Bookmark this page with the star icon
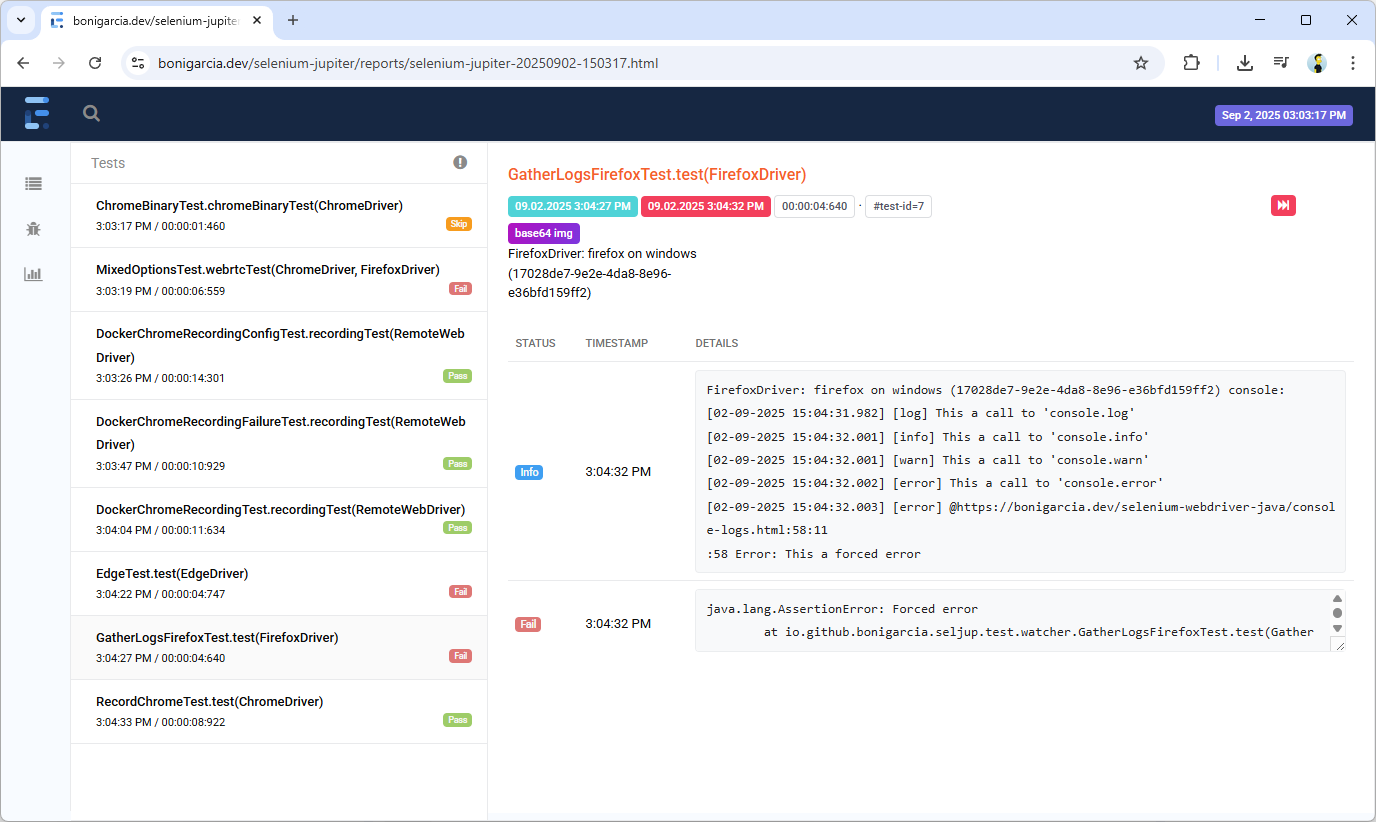 pos(1141,63)
